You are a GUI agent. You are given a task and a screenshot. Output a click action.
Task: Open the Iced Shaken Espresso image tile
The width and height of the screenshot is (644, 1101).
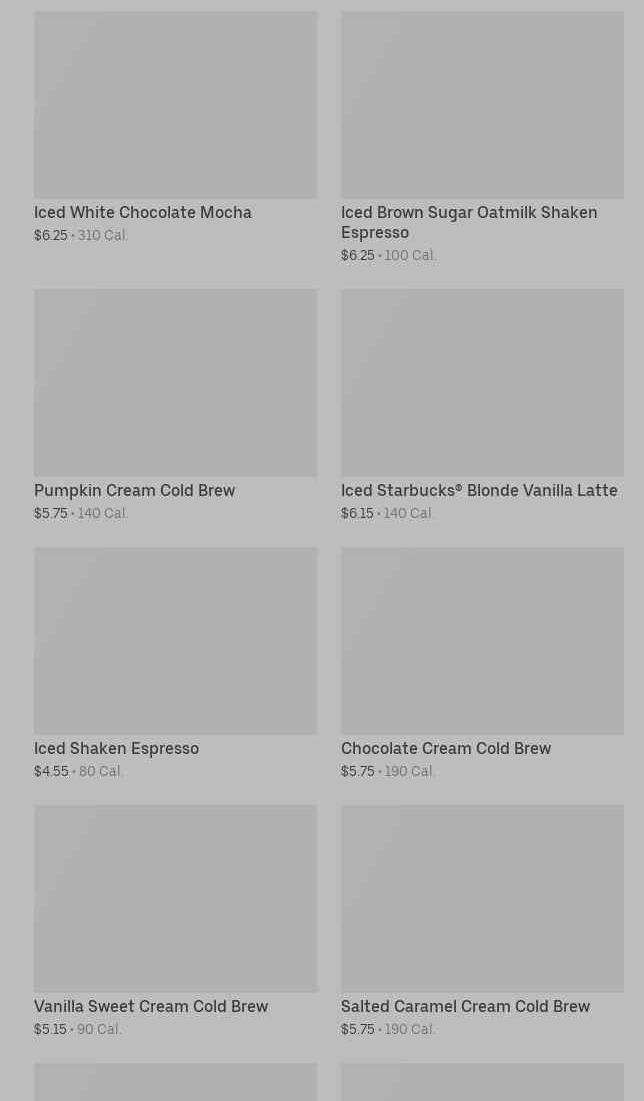(x=175, y=641)
